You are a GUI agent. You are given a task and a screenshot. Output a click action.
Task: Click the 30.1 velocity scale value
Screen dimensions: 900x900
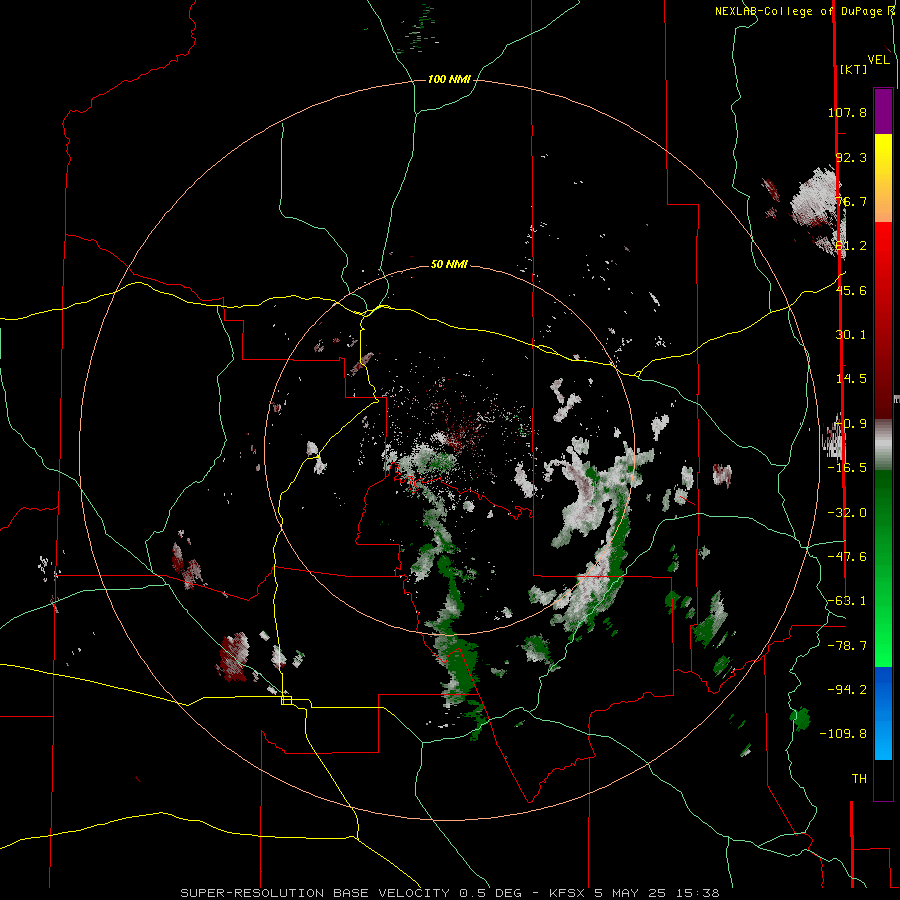(x=851, y=335)
